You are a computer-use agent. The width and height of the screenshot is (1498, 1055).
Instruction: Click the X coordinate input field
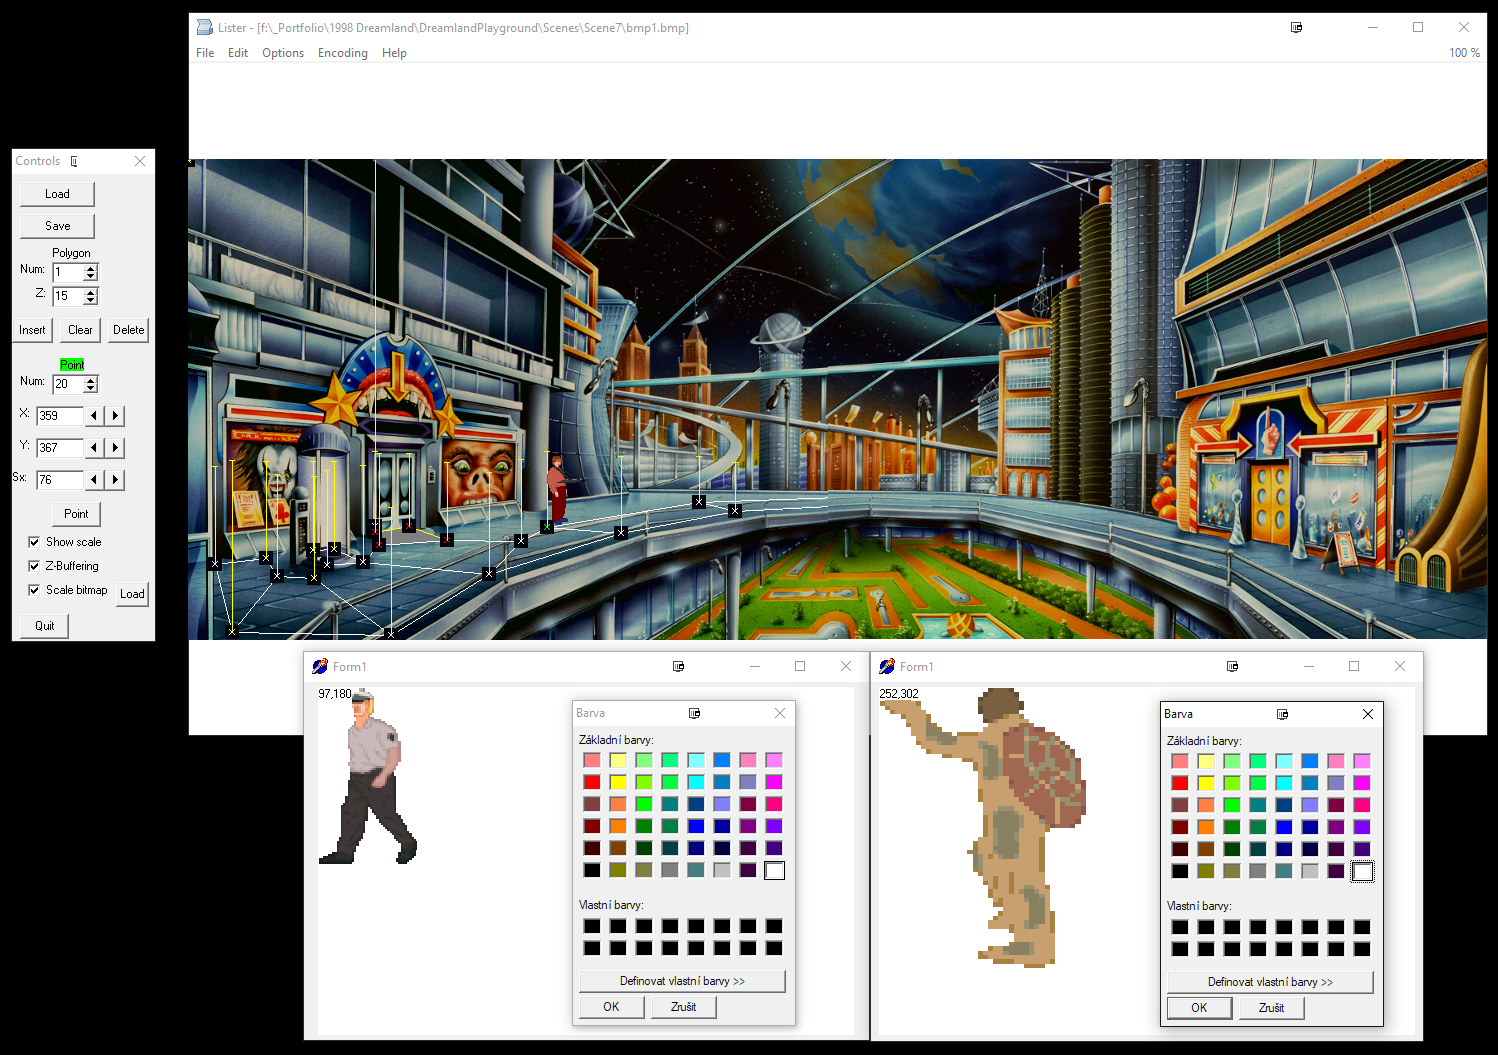point(60,416)
